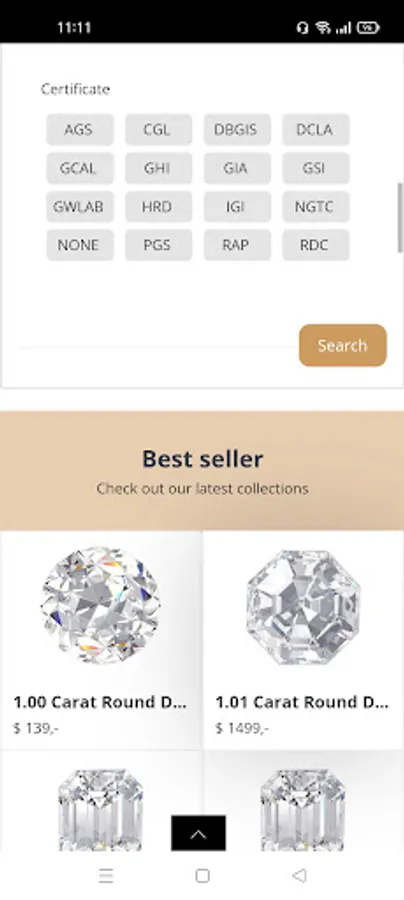Tap the Android back navigation icon
The height and width of the screenshot is (900, 404).
298,875
